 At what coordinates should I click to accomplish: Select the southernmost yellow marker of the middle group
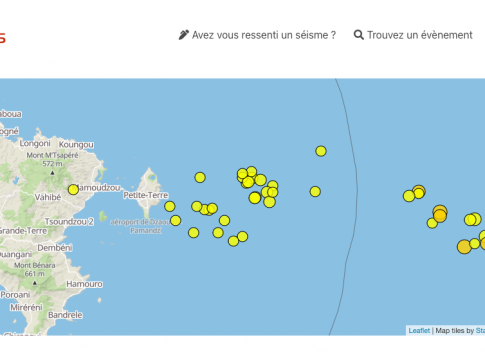click(233, 241)
